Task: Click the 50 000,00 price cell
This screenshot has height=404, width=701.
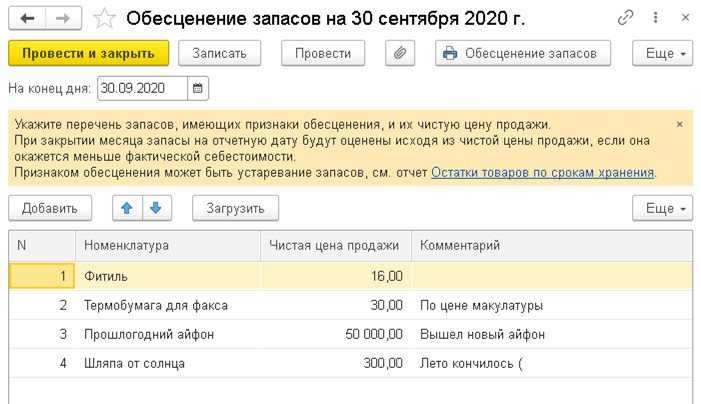Action: (x=336, y=334)
